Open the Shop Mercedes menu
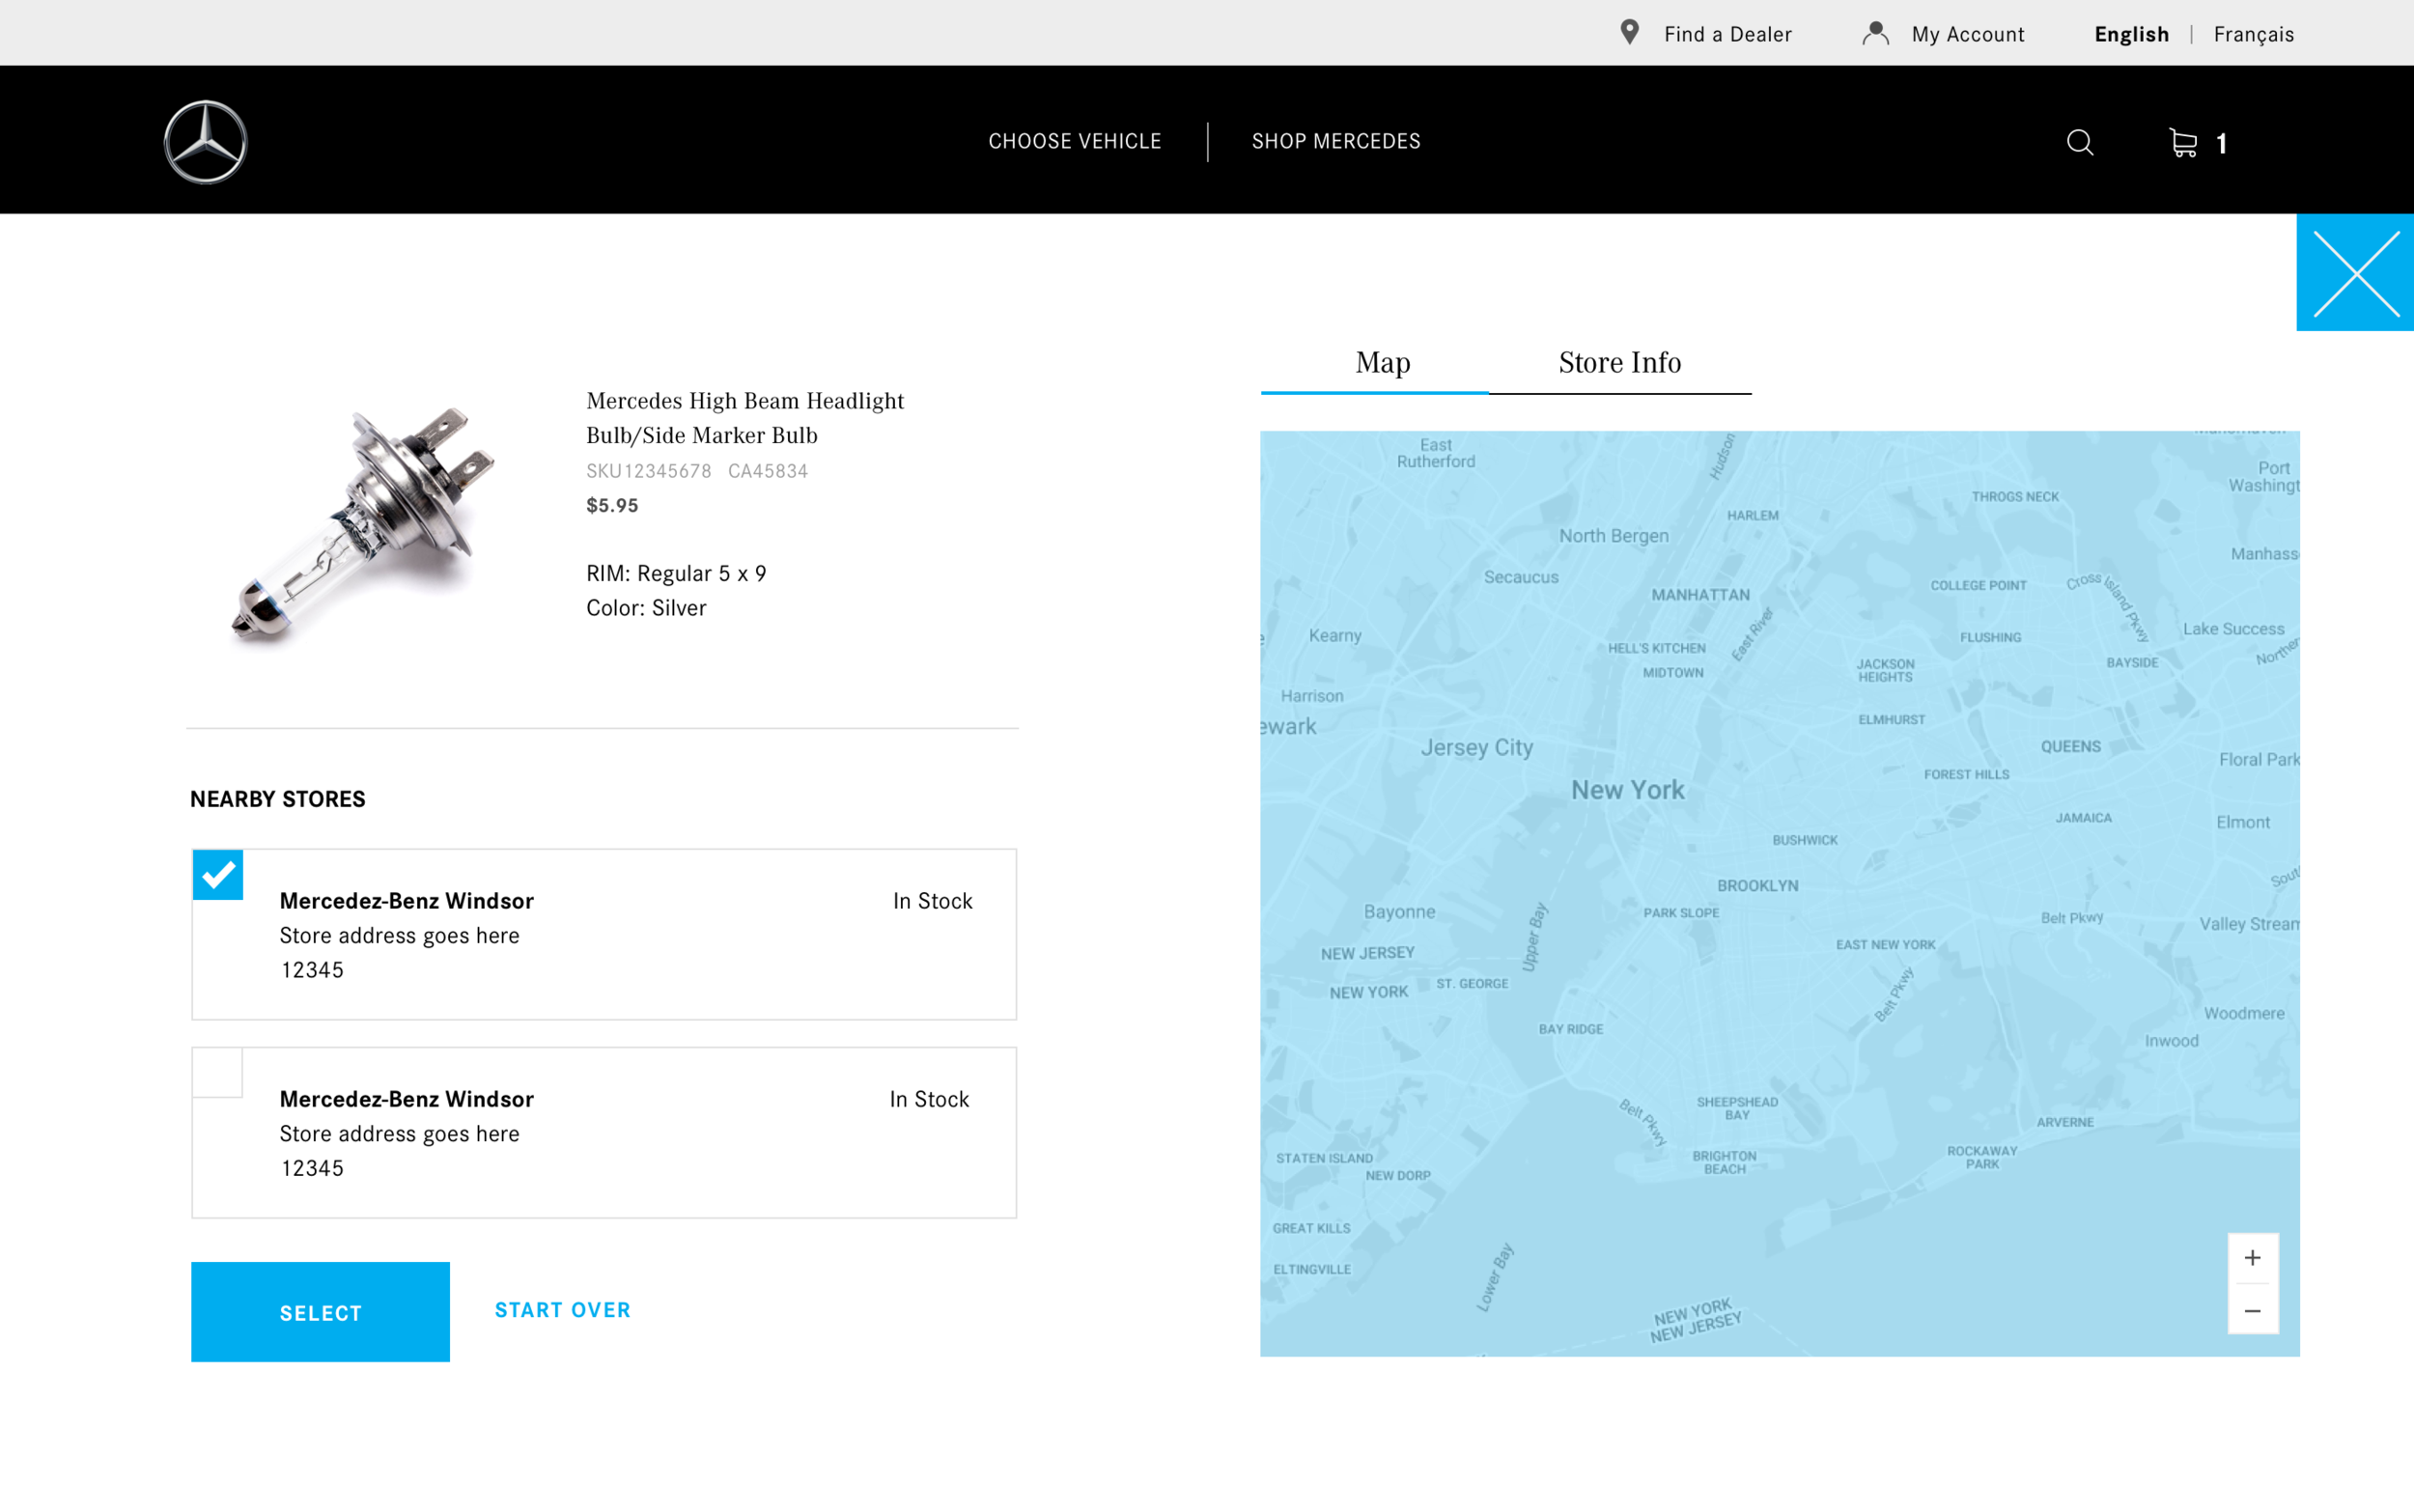The width and height of the screenshot is (2414, 1512). click(x=1336, y=141)
